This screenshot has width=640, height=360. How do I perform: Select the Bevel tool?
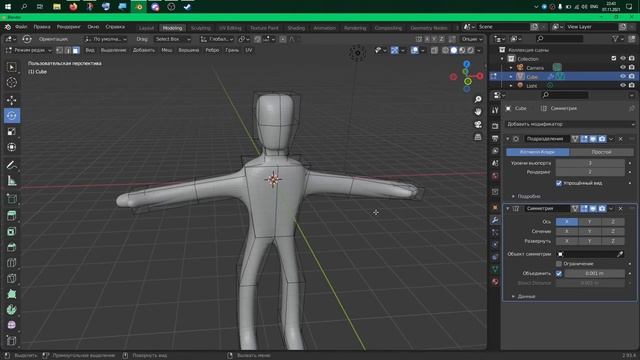click(x=11, y=247)
